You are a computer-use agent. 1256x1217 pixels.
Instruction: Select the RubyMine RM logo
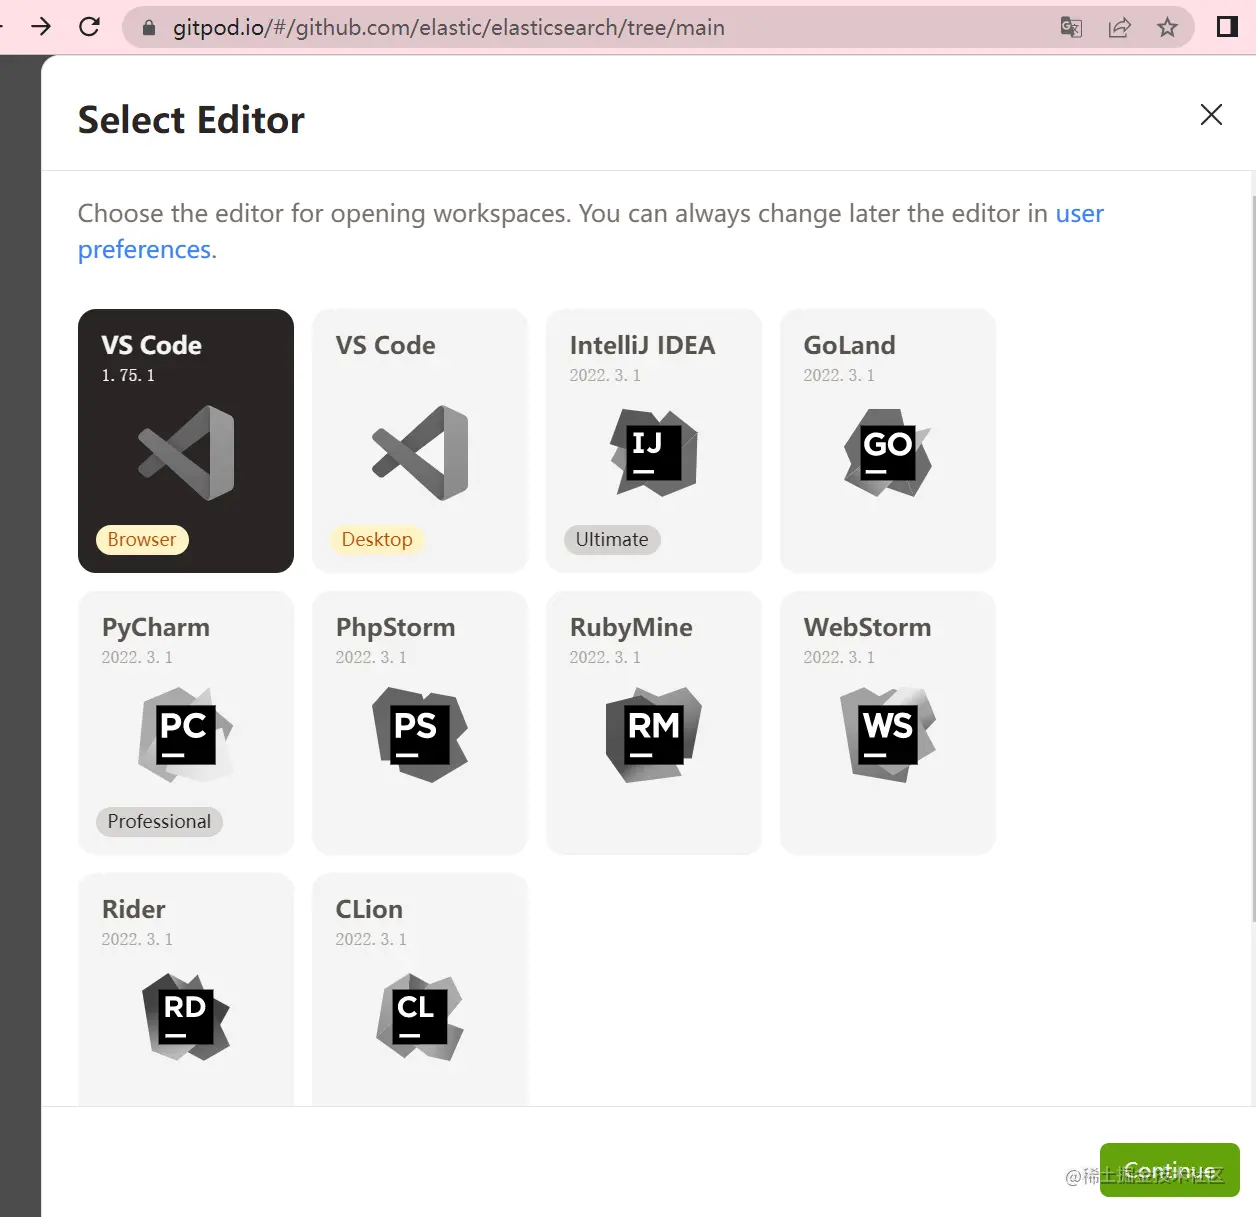click(654, 735)
